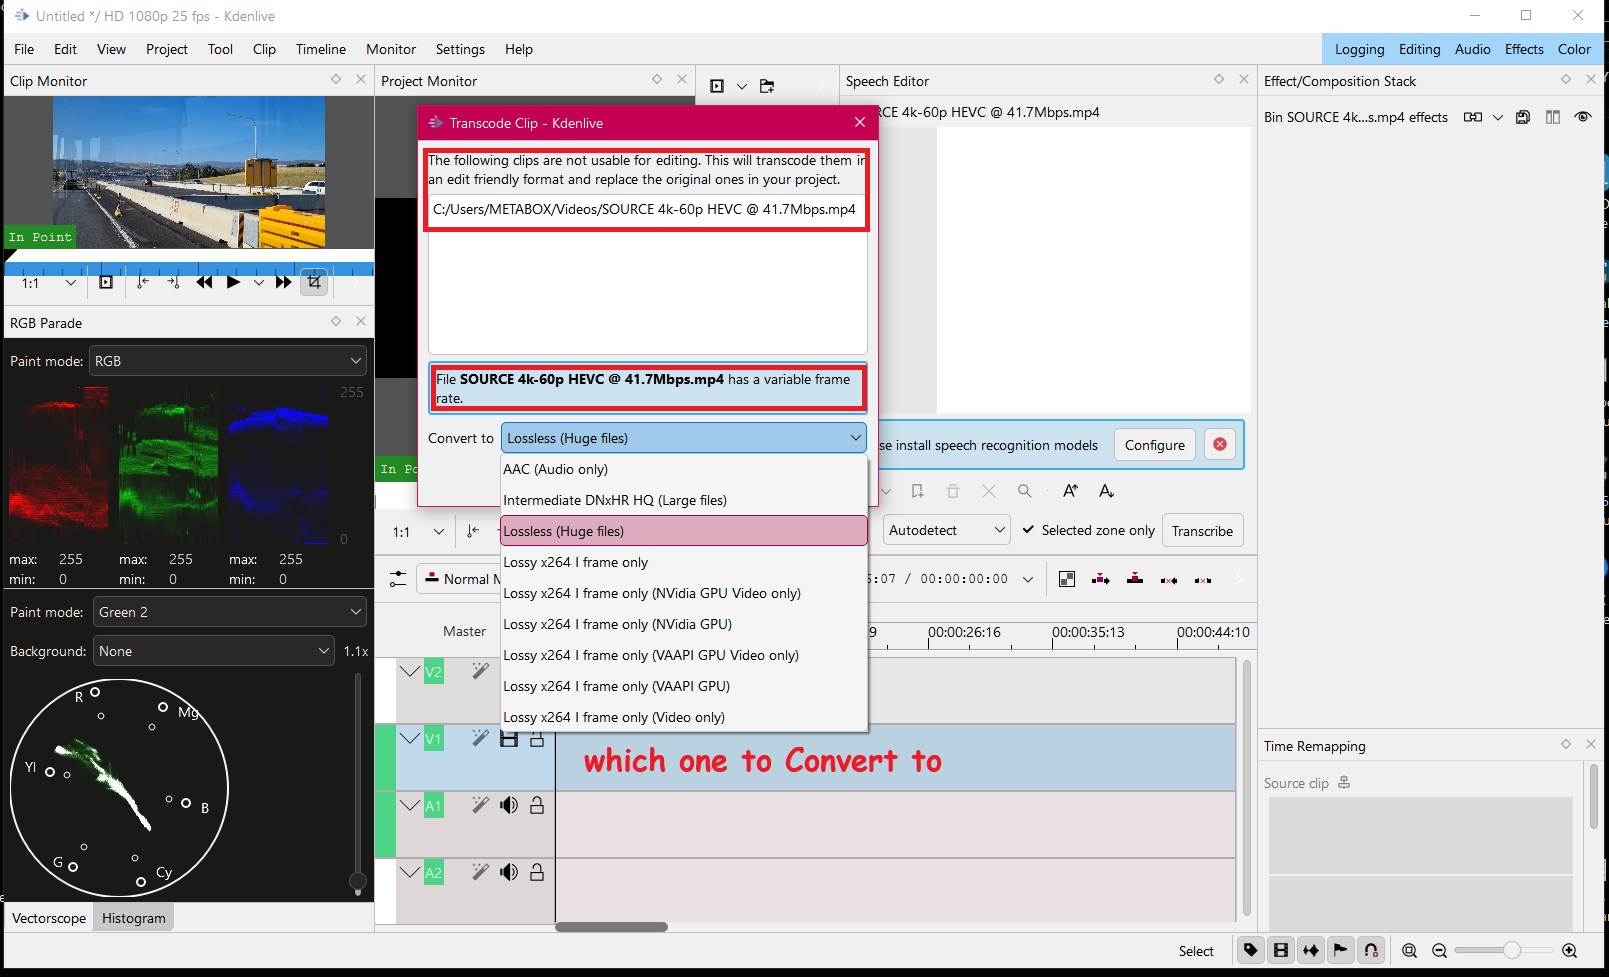Click the Convert to combo box

coord(683,438)
